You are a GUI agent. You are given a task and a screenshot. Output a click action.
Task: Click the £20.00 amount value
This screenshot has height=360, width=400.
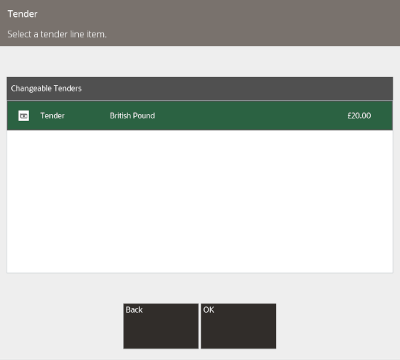pyautogui.click(x=359, y=116)
